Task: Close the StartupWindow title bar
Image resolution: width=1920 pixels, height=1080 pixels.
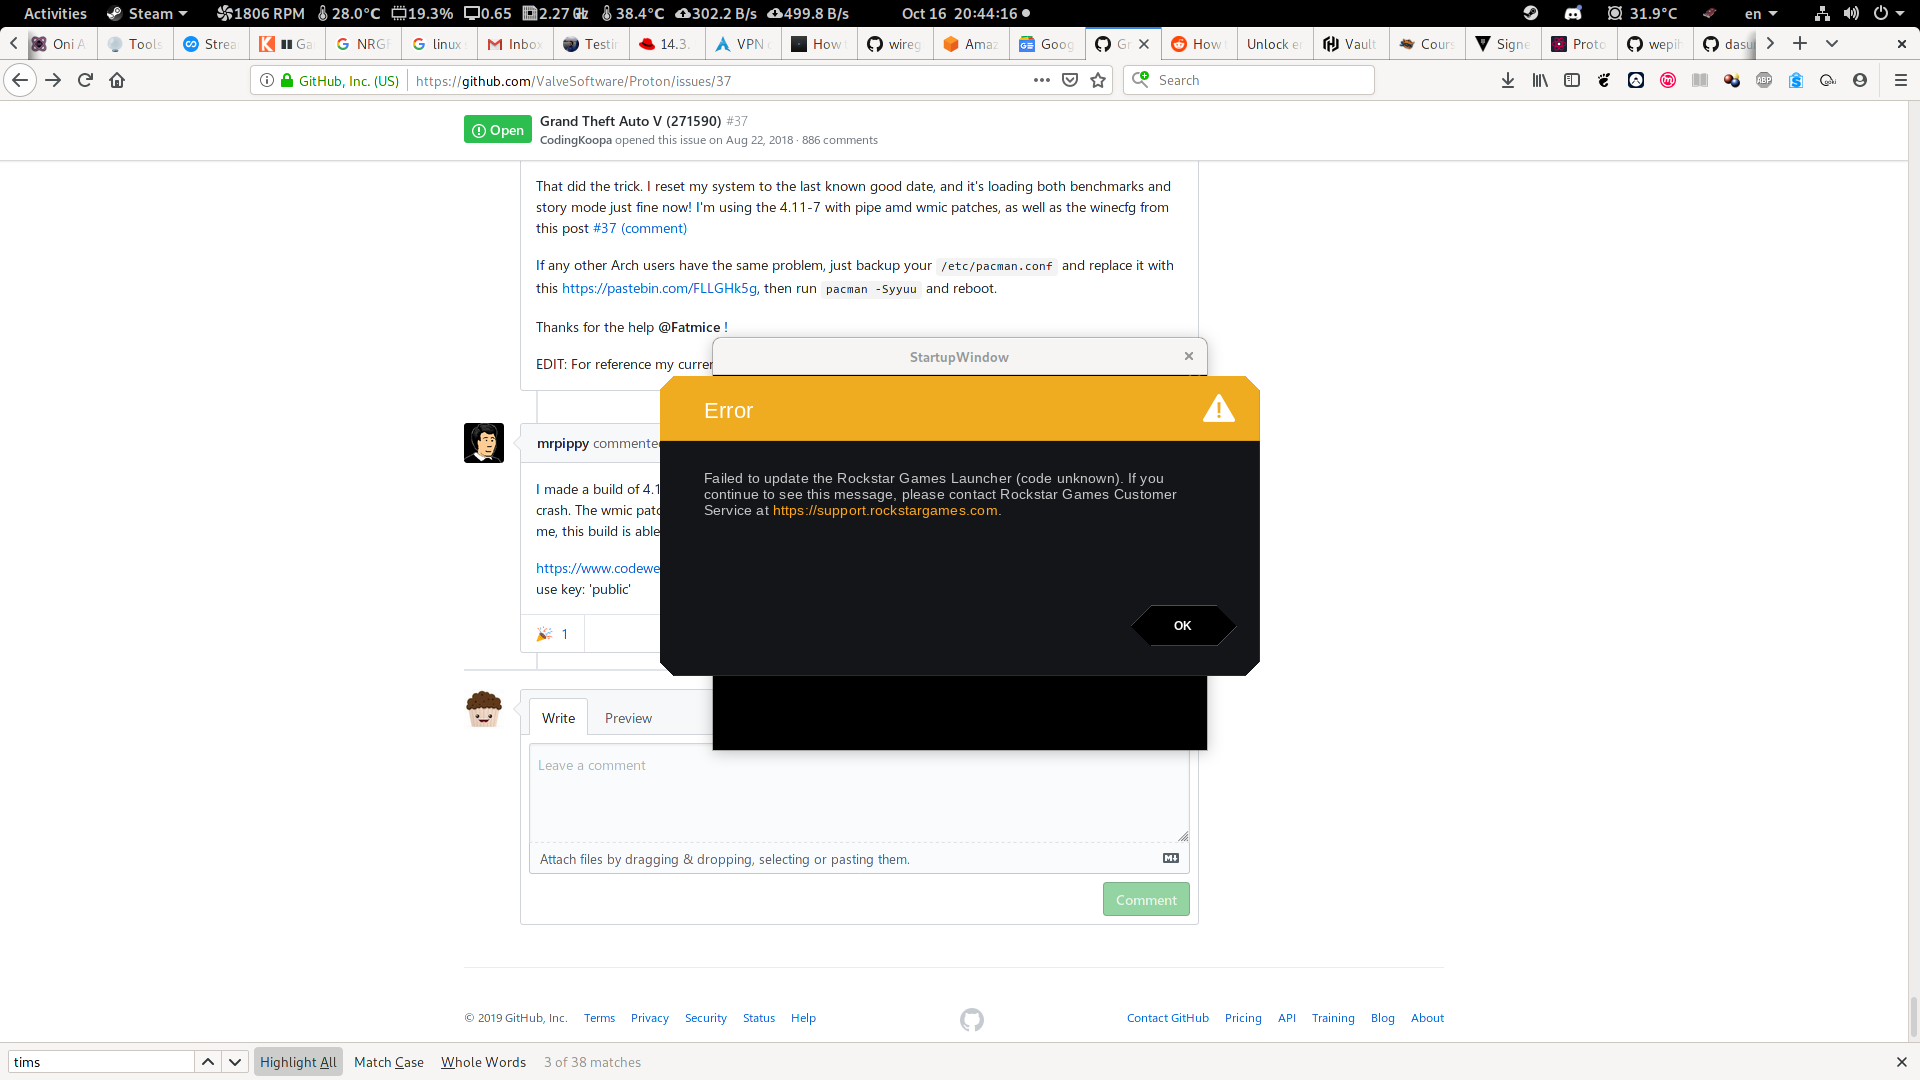Action: [1189, 356]
